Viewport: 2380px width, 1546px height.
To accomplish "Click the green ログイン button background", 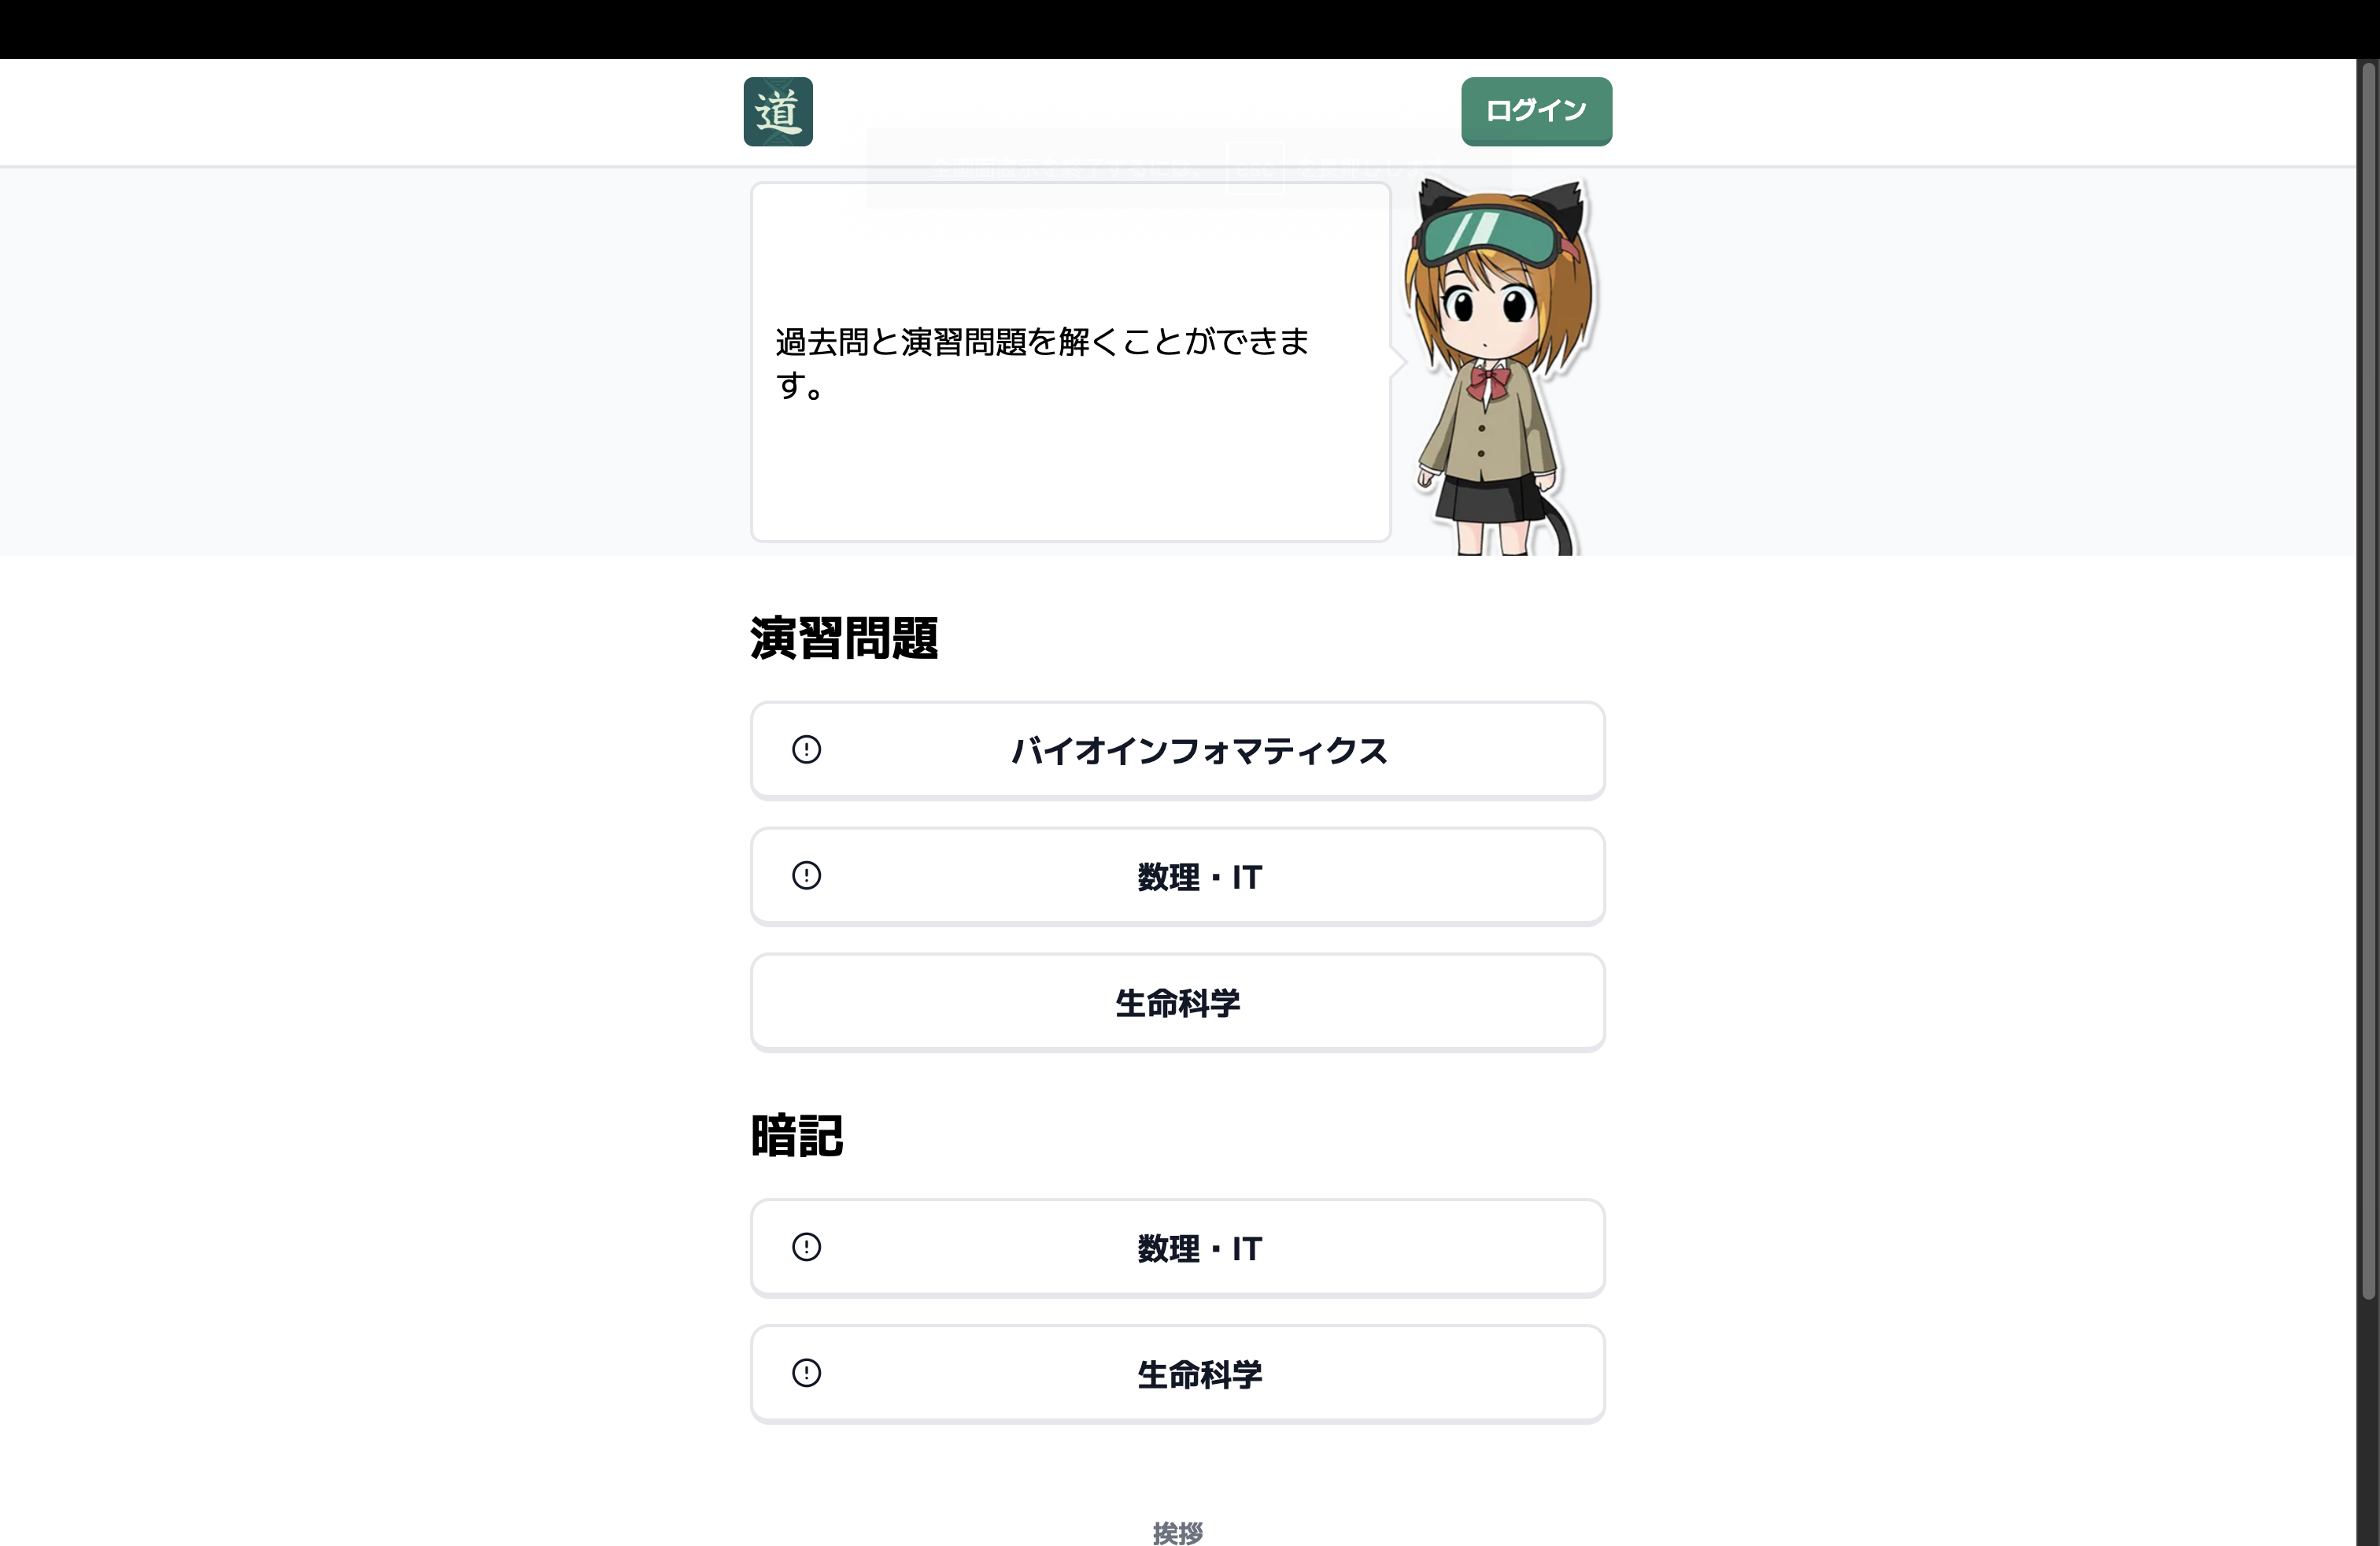I will point(1536,111).
